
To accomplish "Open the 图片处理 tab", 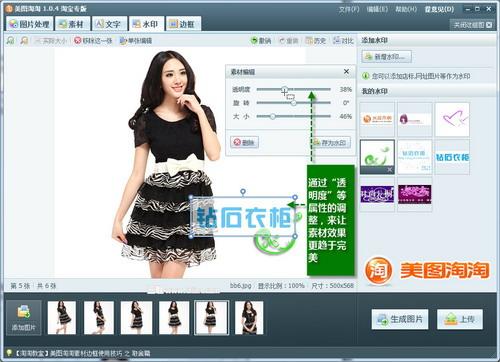I will coord(29,24).
